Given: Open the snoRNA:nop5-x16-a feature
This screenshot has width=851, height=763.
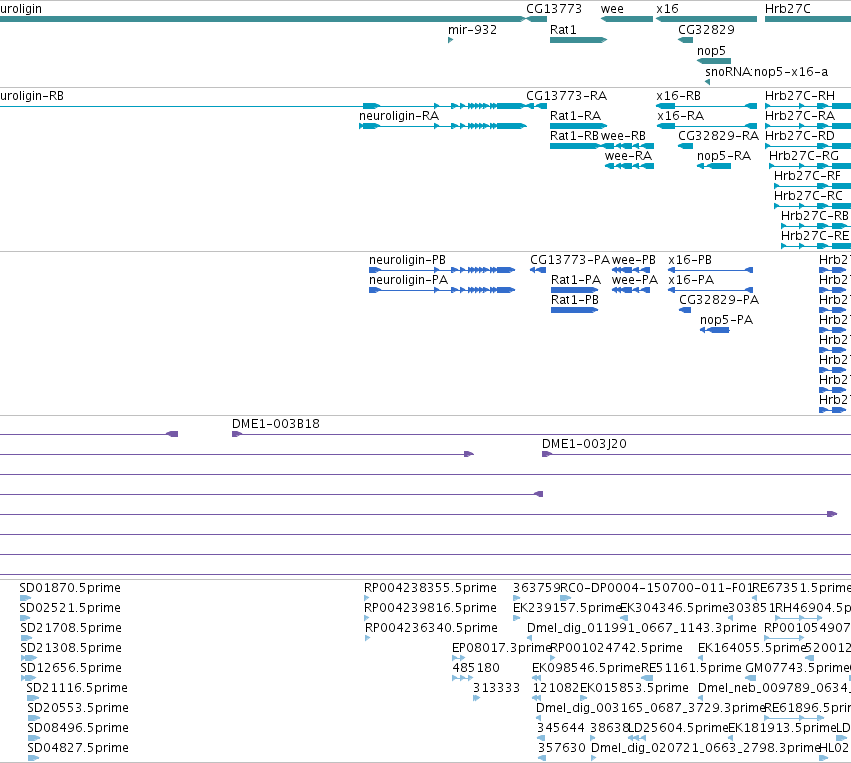Looking at the screenshot, I should pyautogui.click(x=707, y=82).
